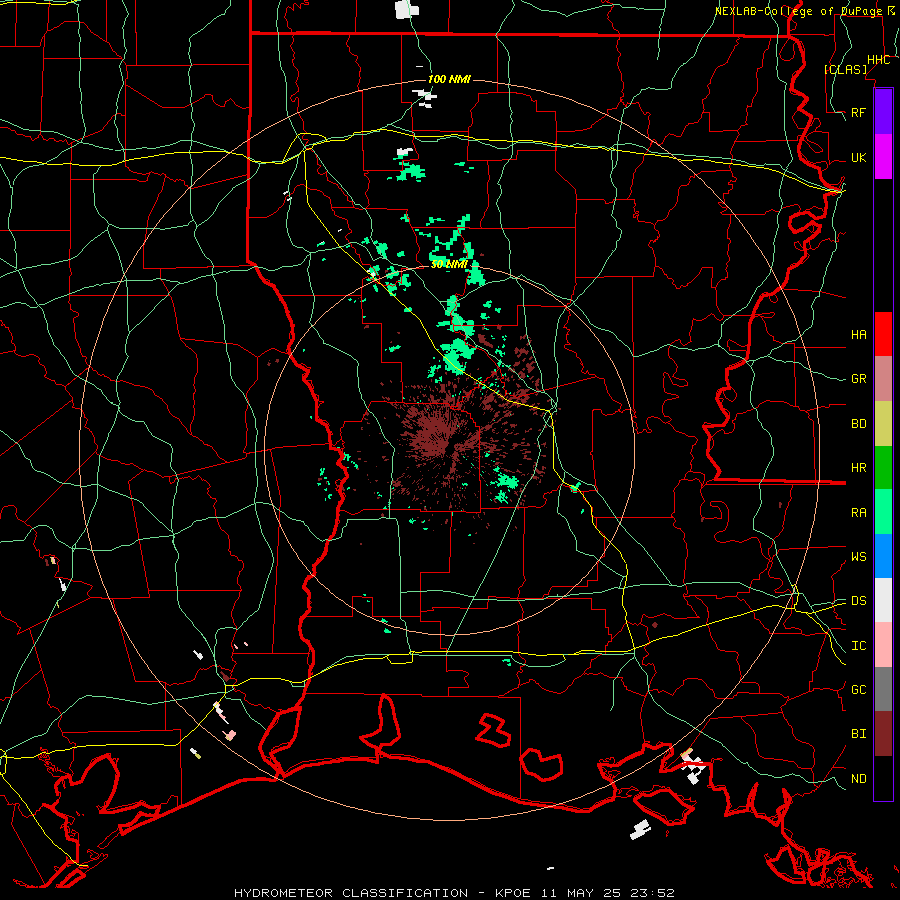Click the magenta UK color swatch
This screenshot has width=900, height=900.
[883, 157]
